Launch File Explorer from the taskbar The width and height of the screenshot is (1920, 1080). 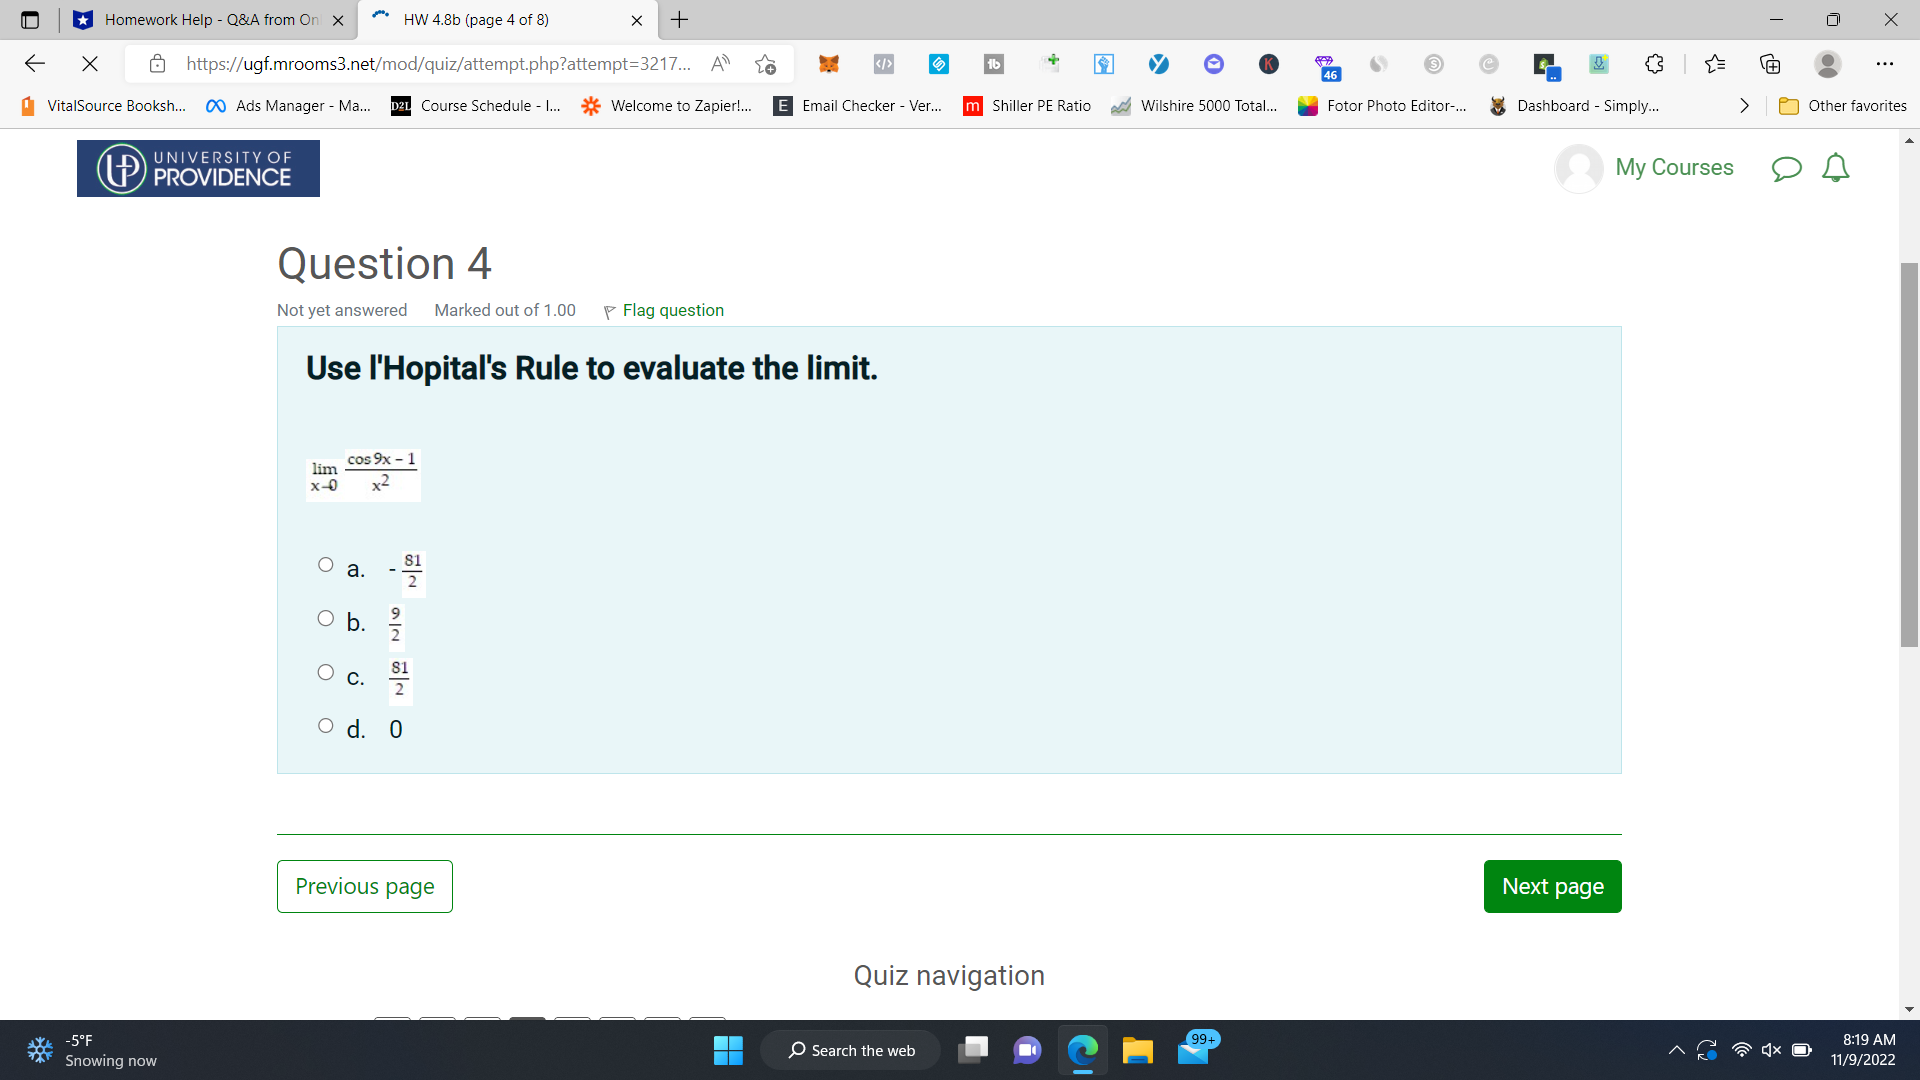tap(1137, 1050)
